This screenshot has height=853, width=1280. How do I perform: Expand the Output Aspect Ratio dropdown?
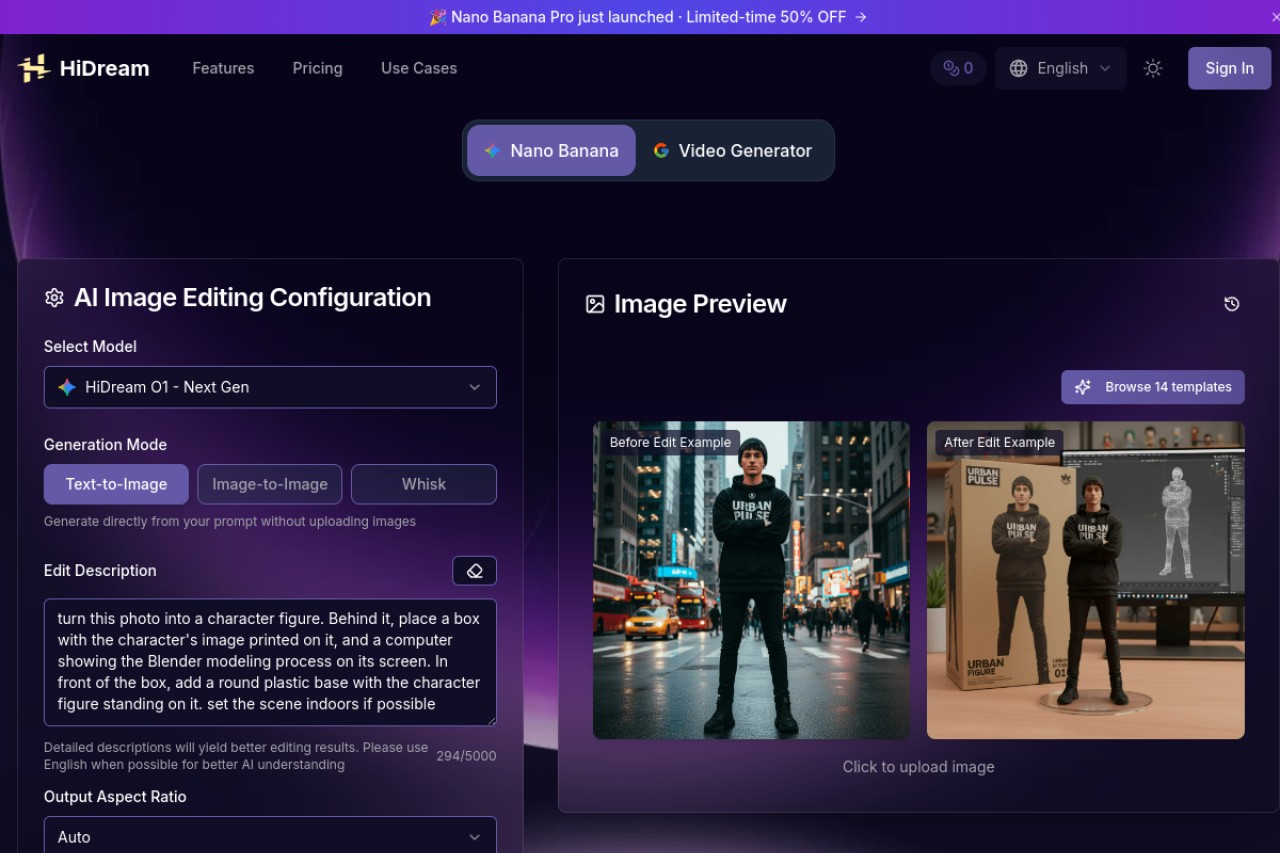(x=270, y=837)
